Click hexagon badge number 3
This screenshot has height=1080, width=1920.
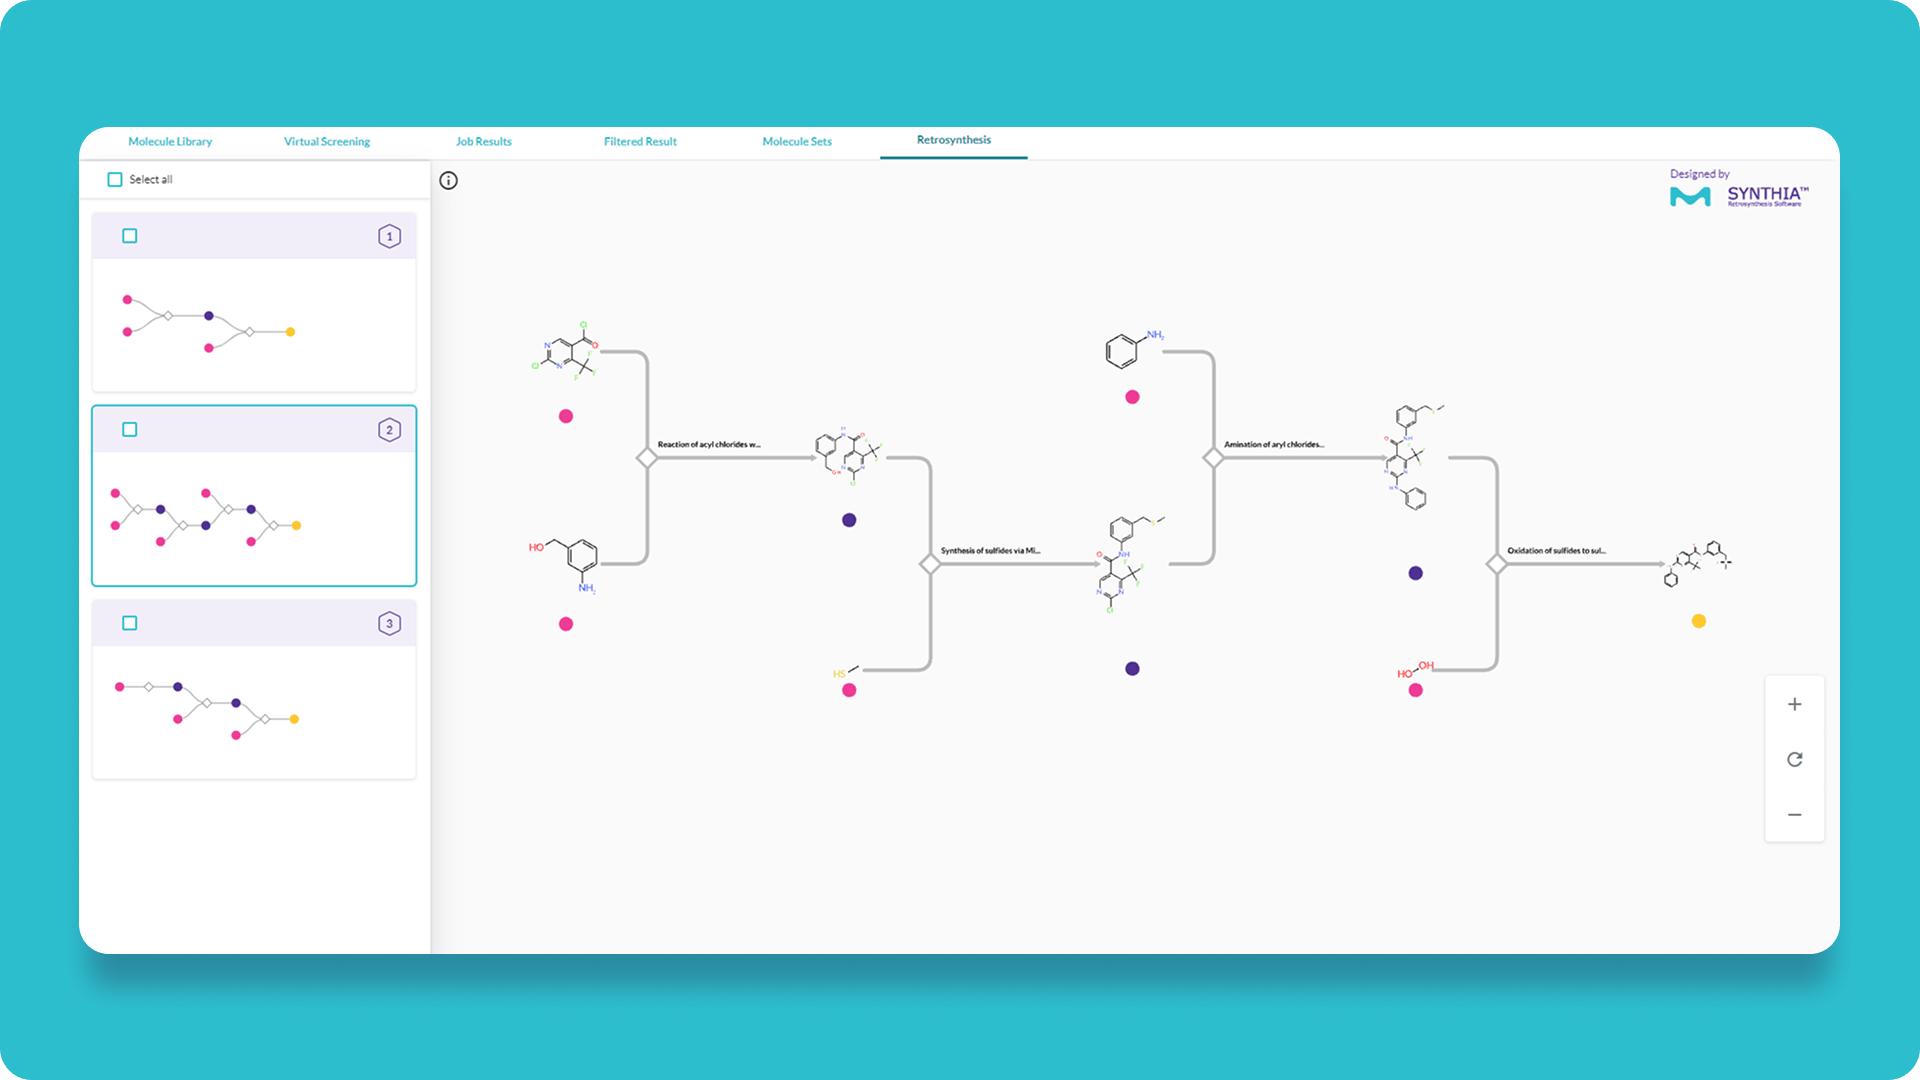tap(389, 624)
